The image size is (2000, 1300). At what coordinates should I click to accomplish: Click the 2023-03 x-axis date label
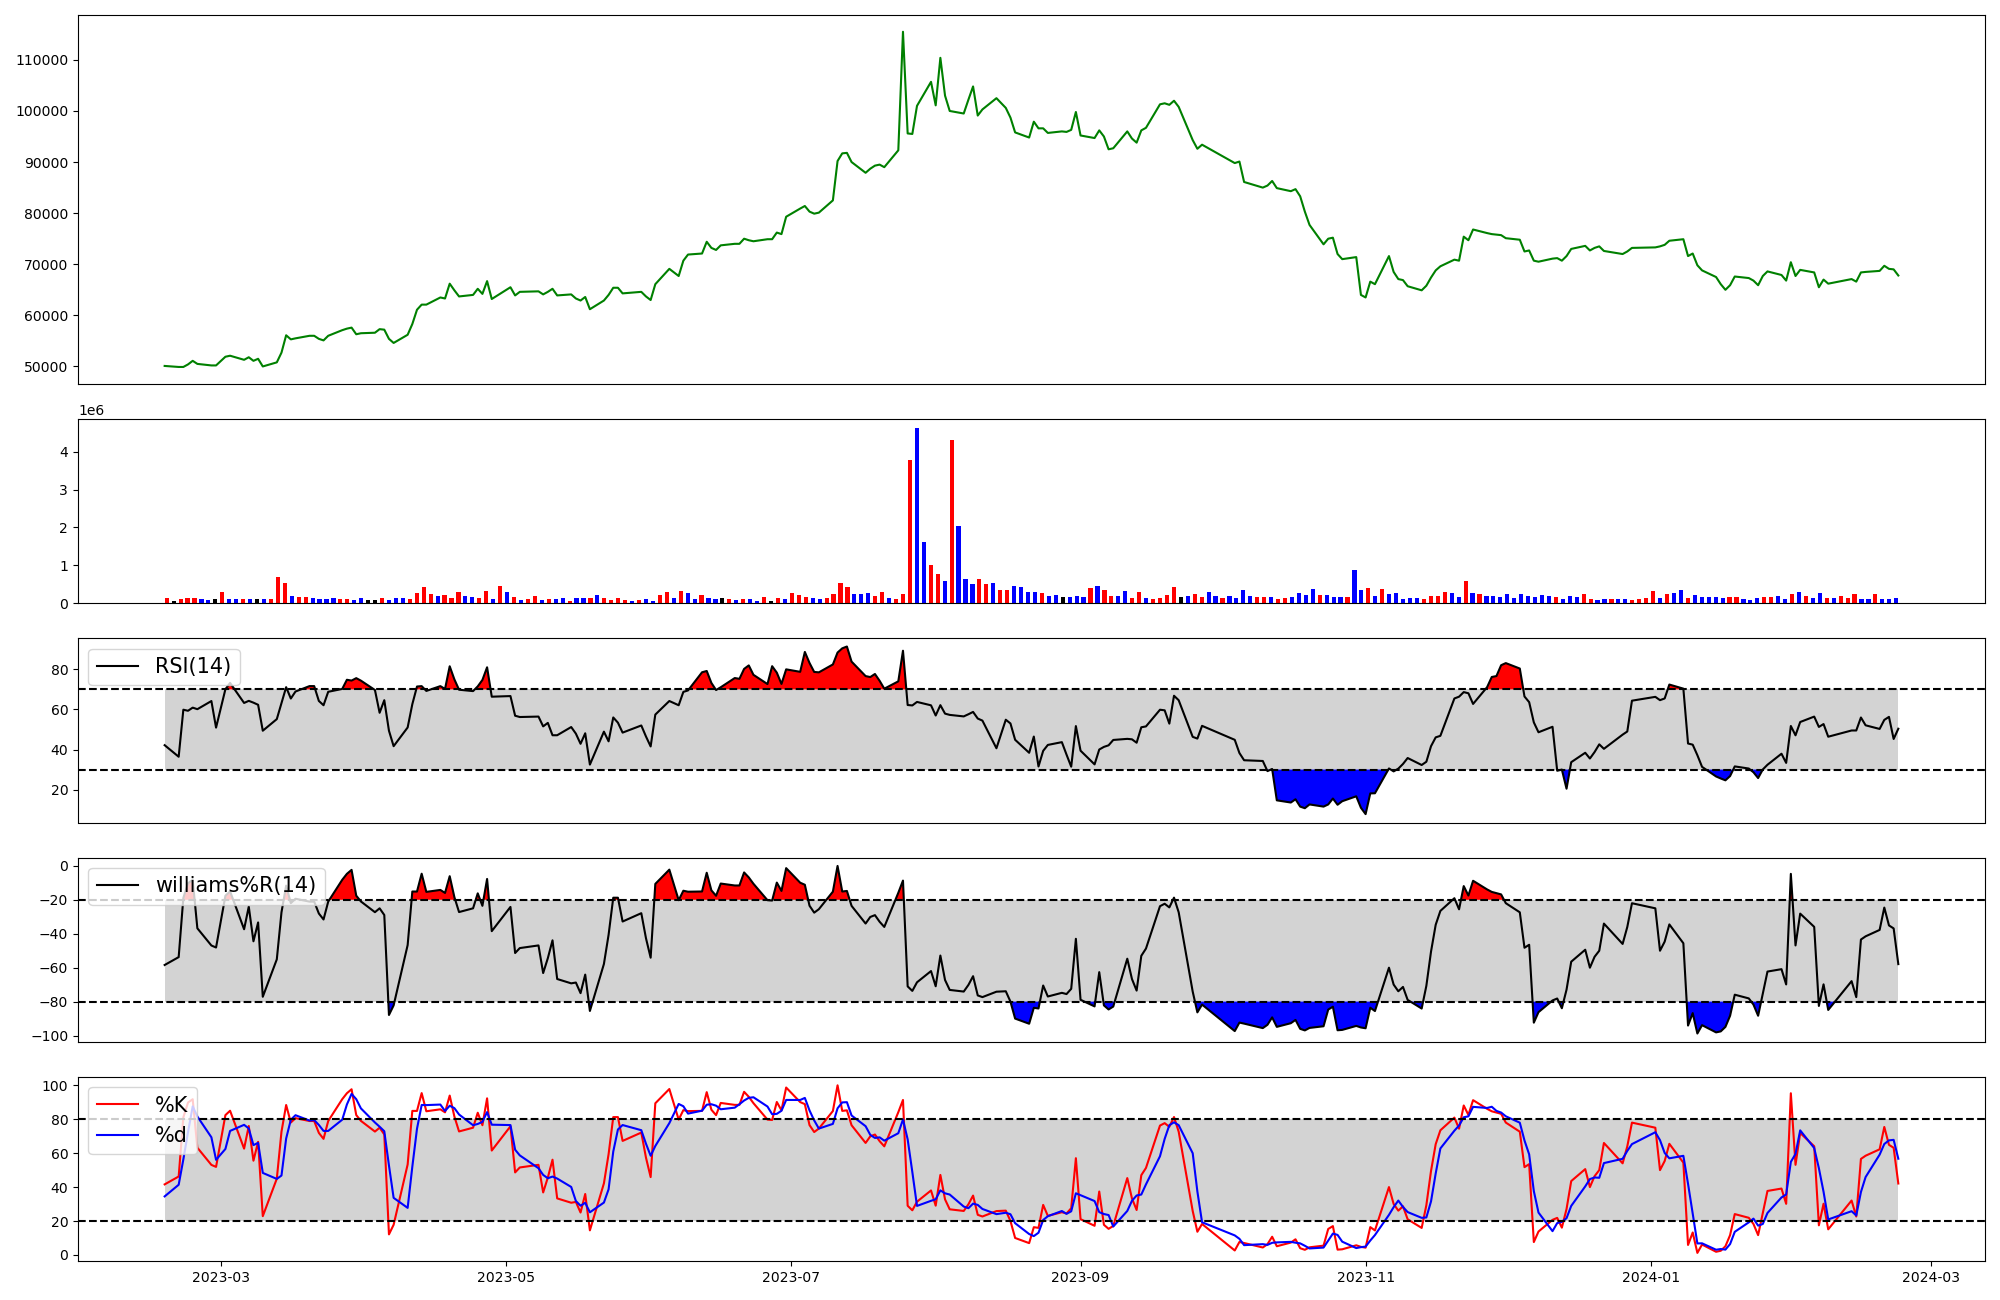220,1277
